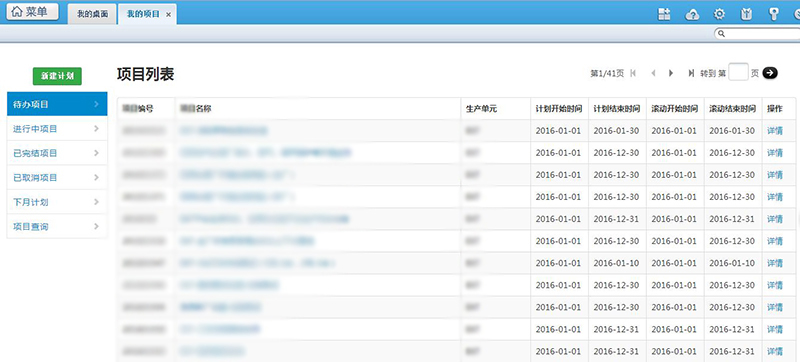Click the magnifier icon in search box
Image resolution: width=800 pixels, height=362 pixels.
(721, 34)
